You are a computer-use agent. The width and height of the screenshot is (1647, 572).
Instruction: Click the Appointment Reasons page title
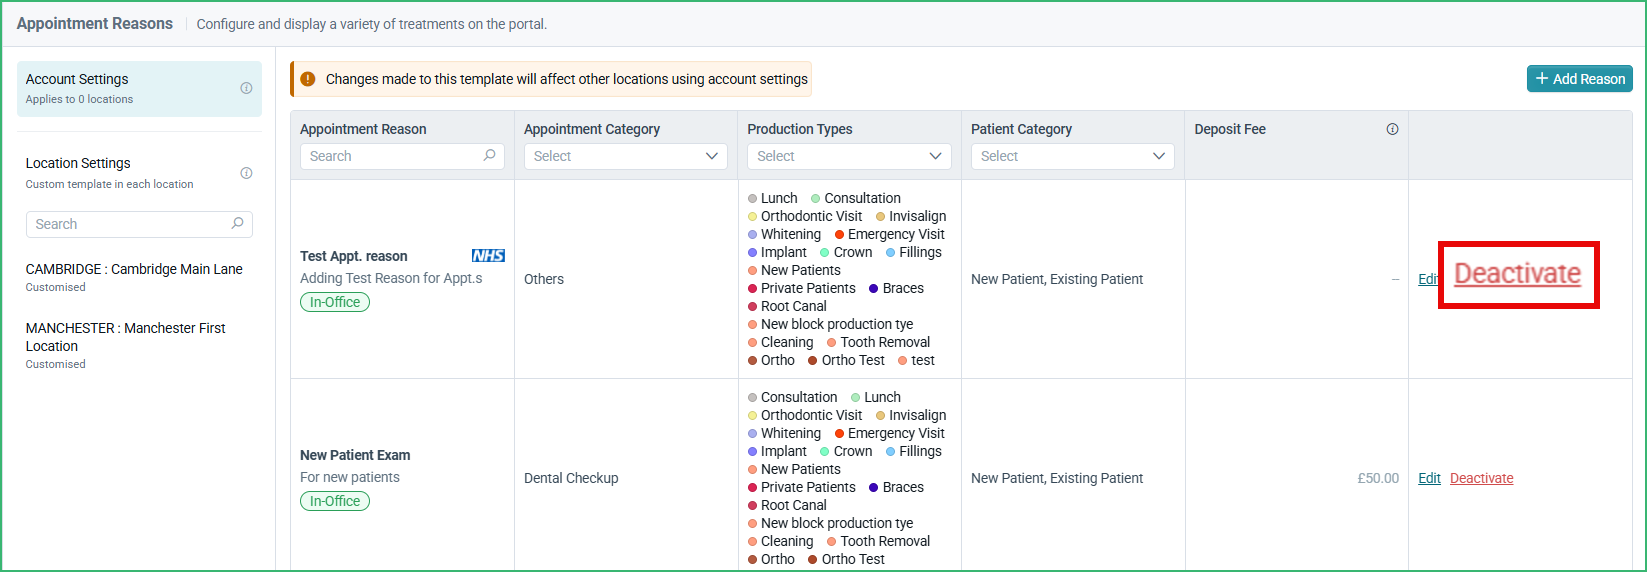(95, 23)
